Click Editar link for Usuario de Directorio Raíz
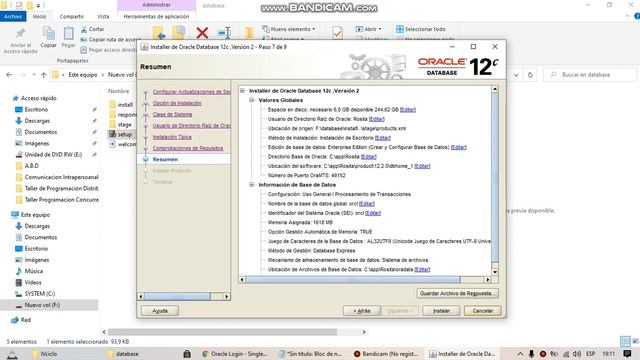This screenshot has height=360, width=640. [x=377, y=119]
